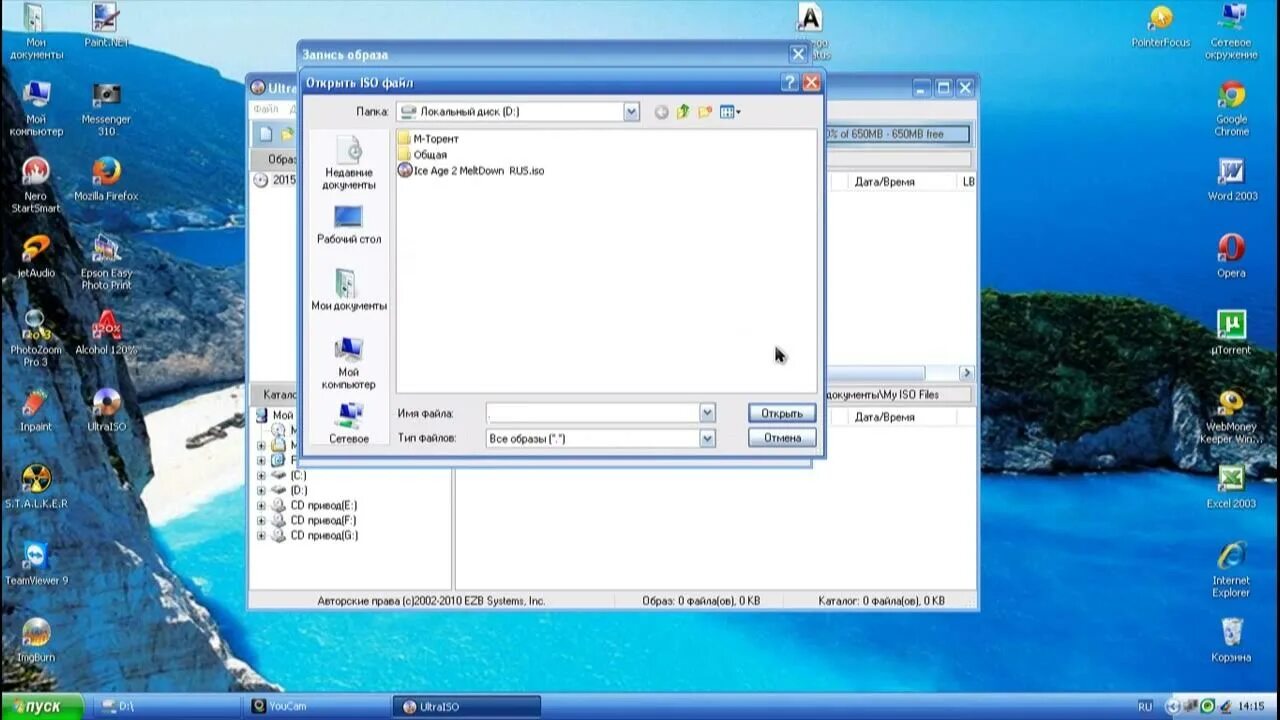
Task: Open ImgBurn desktop icon
Action: 36,641
